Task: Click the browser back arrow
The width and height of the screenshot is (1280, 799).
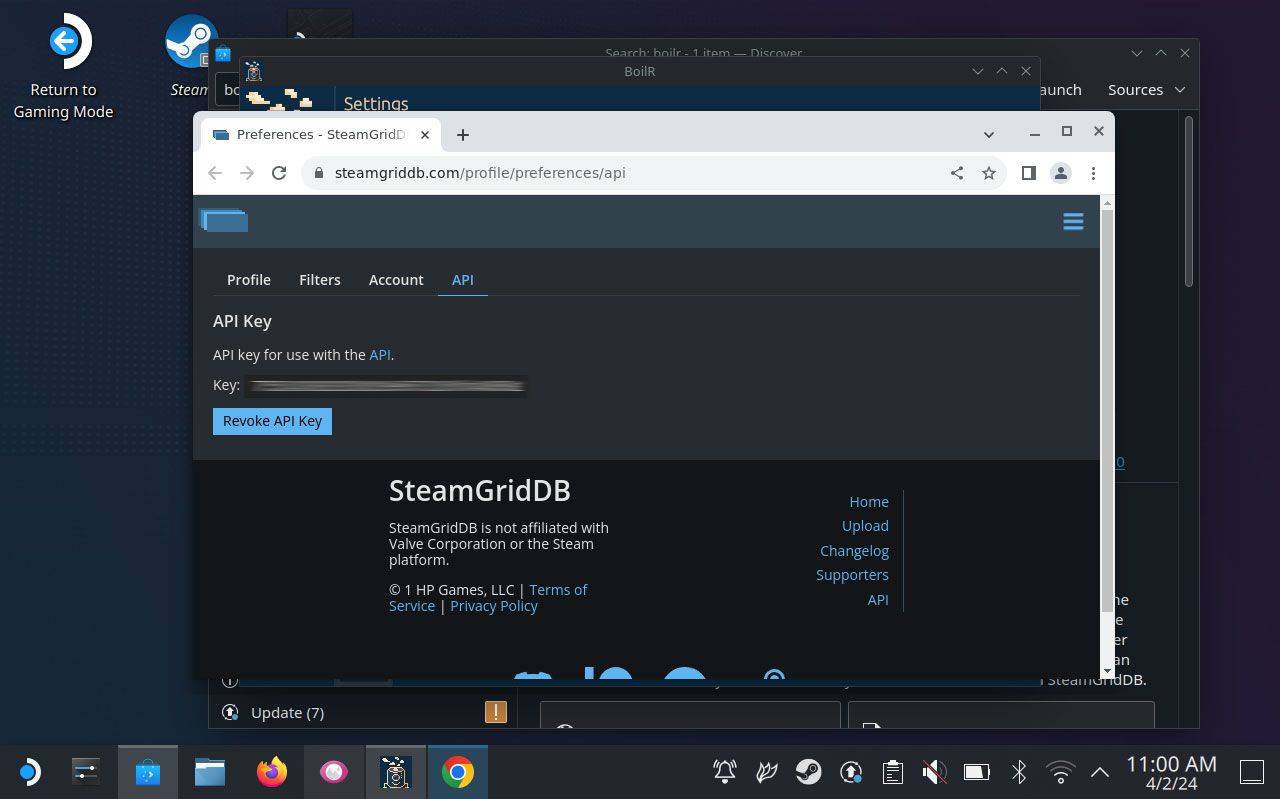Action: pyautogui.click(x=215, y=173)
